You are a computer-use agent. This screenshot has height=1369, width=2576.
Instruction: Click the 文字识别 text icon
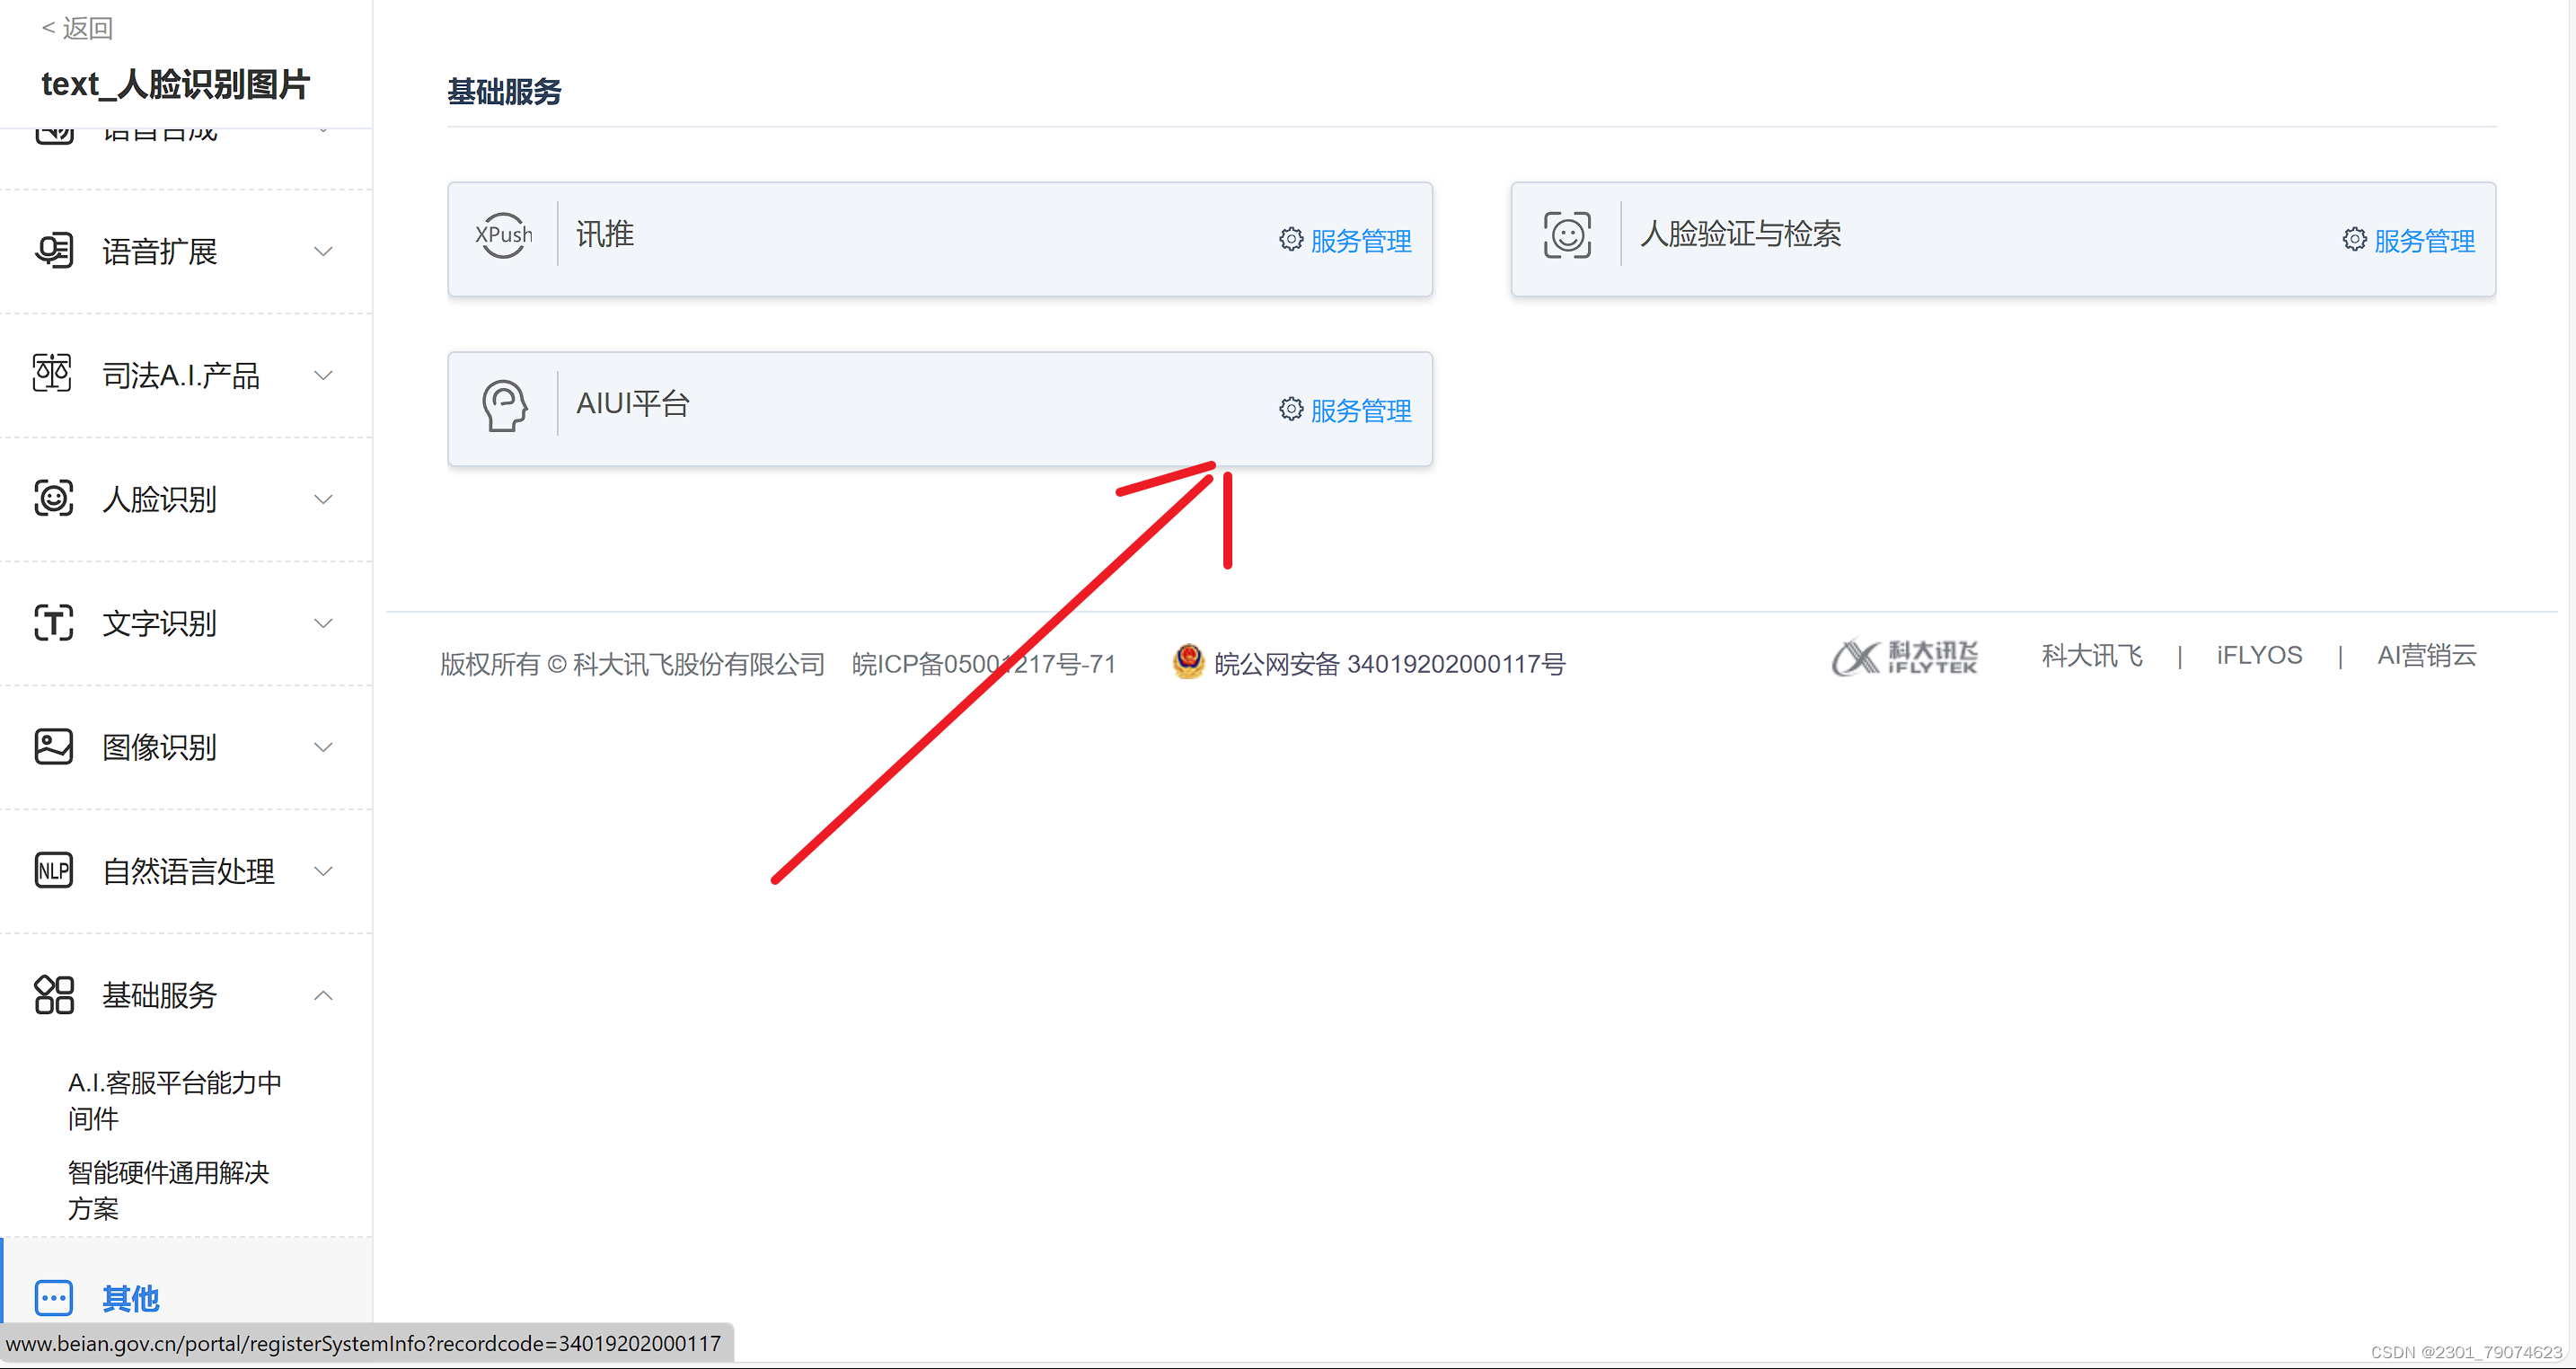coord(54,622)
